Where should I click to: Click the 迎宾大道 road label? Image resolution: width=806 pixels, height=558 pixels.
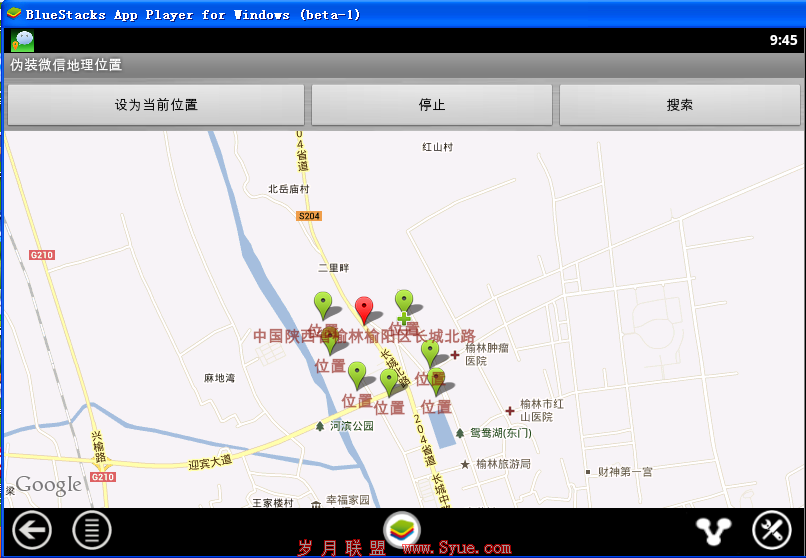click(x=210, y=462)
